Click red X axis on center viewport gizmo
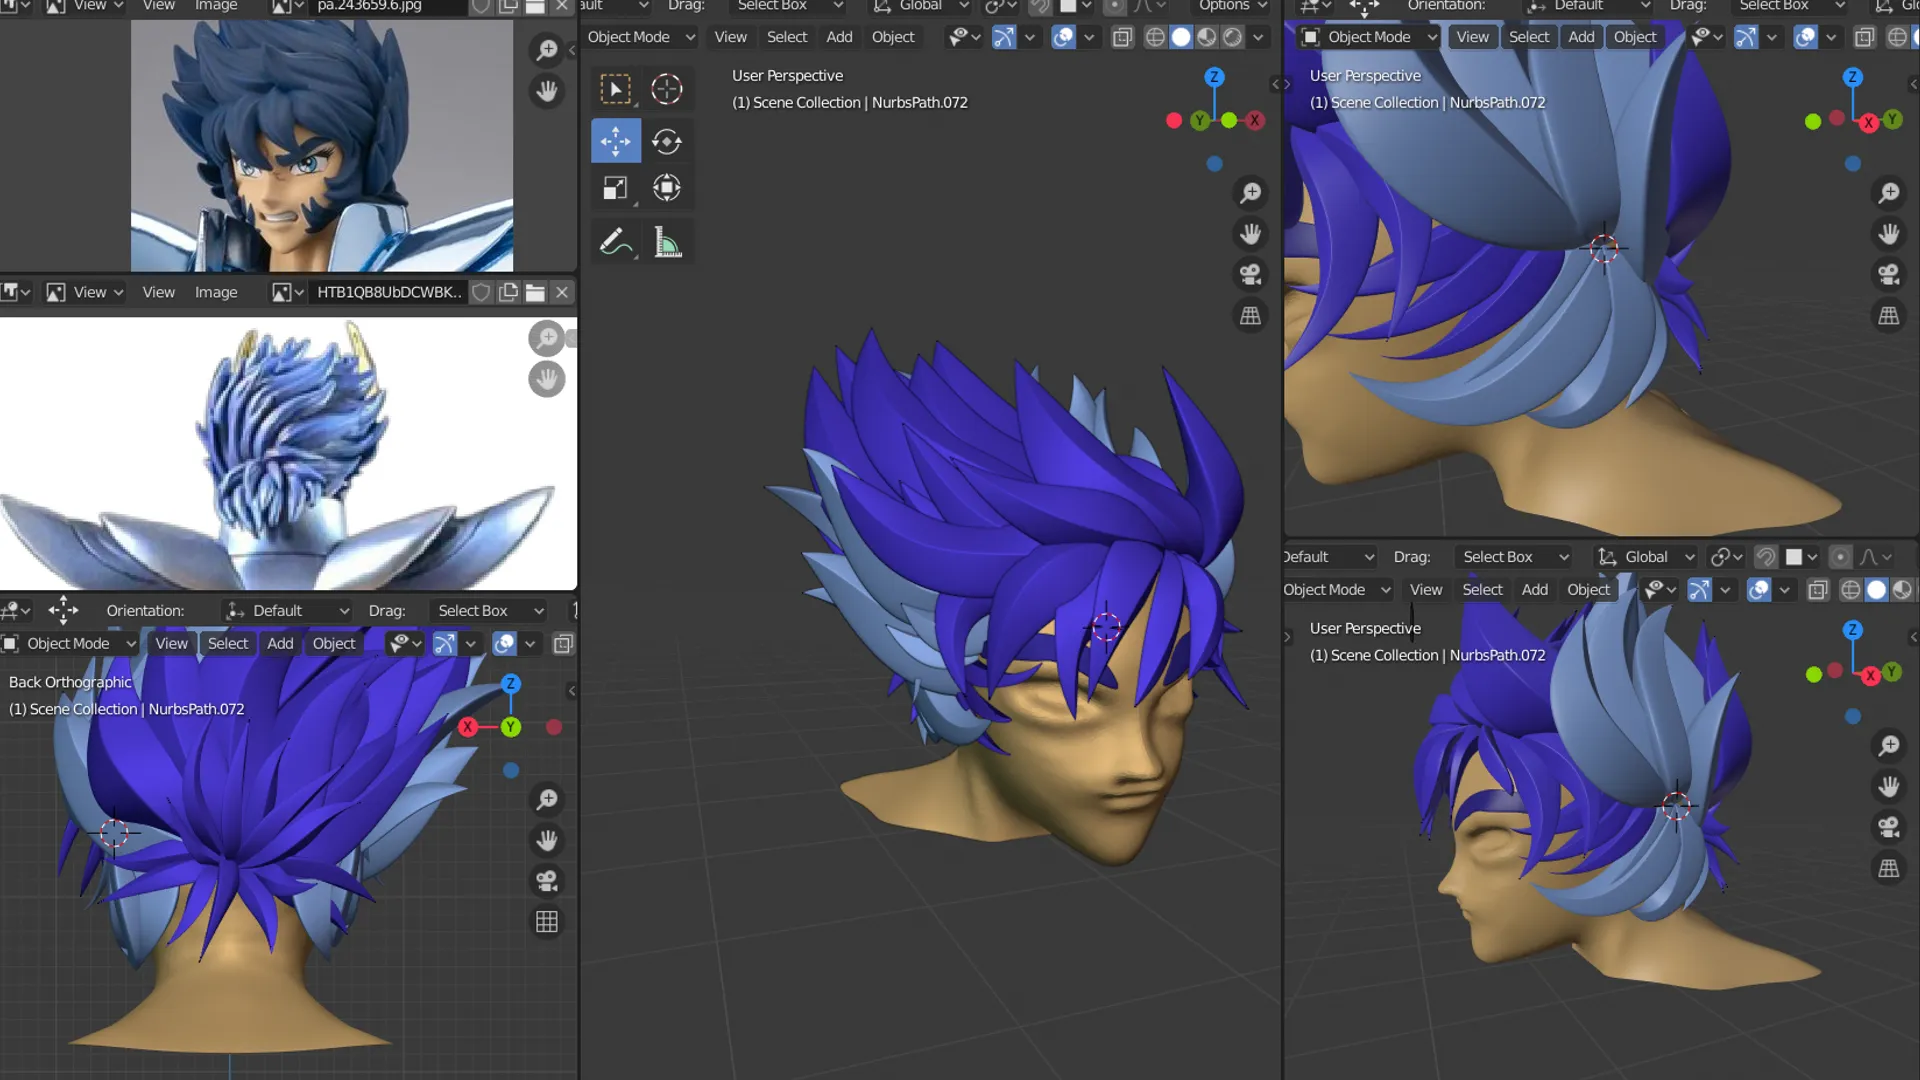 (1254, 120)
